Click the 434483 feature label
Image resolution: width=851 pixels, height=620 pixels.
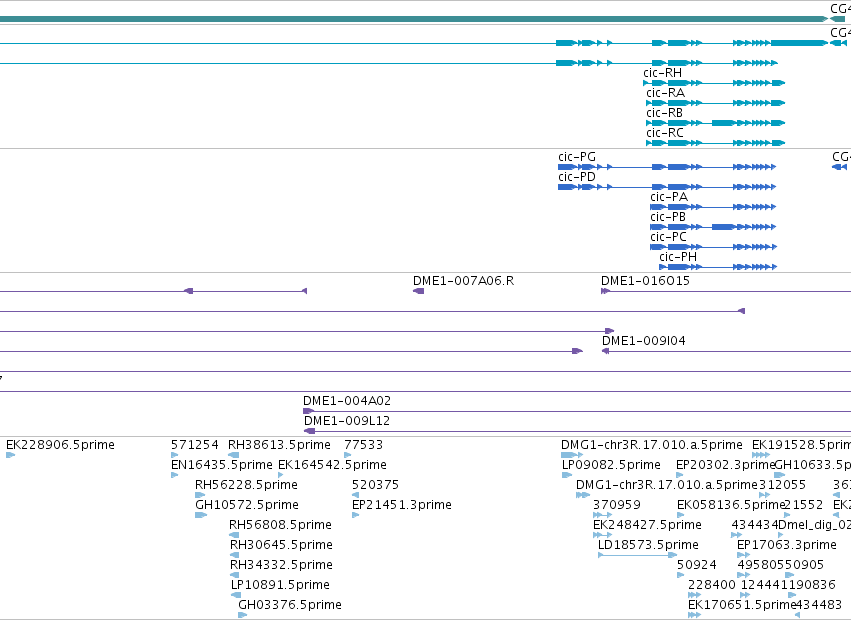point(818,605)
